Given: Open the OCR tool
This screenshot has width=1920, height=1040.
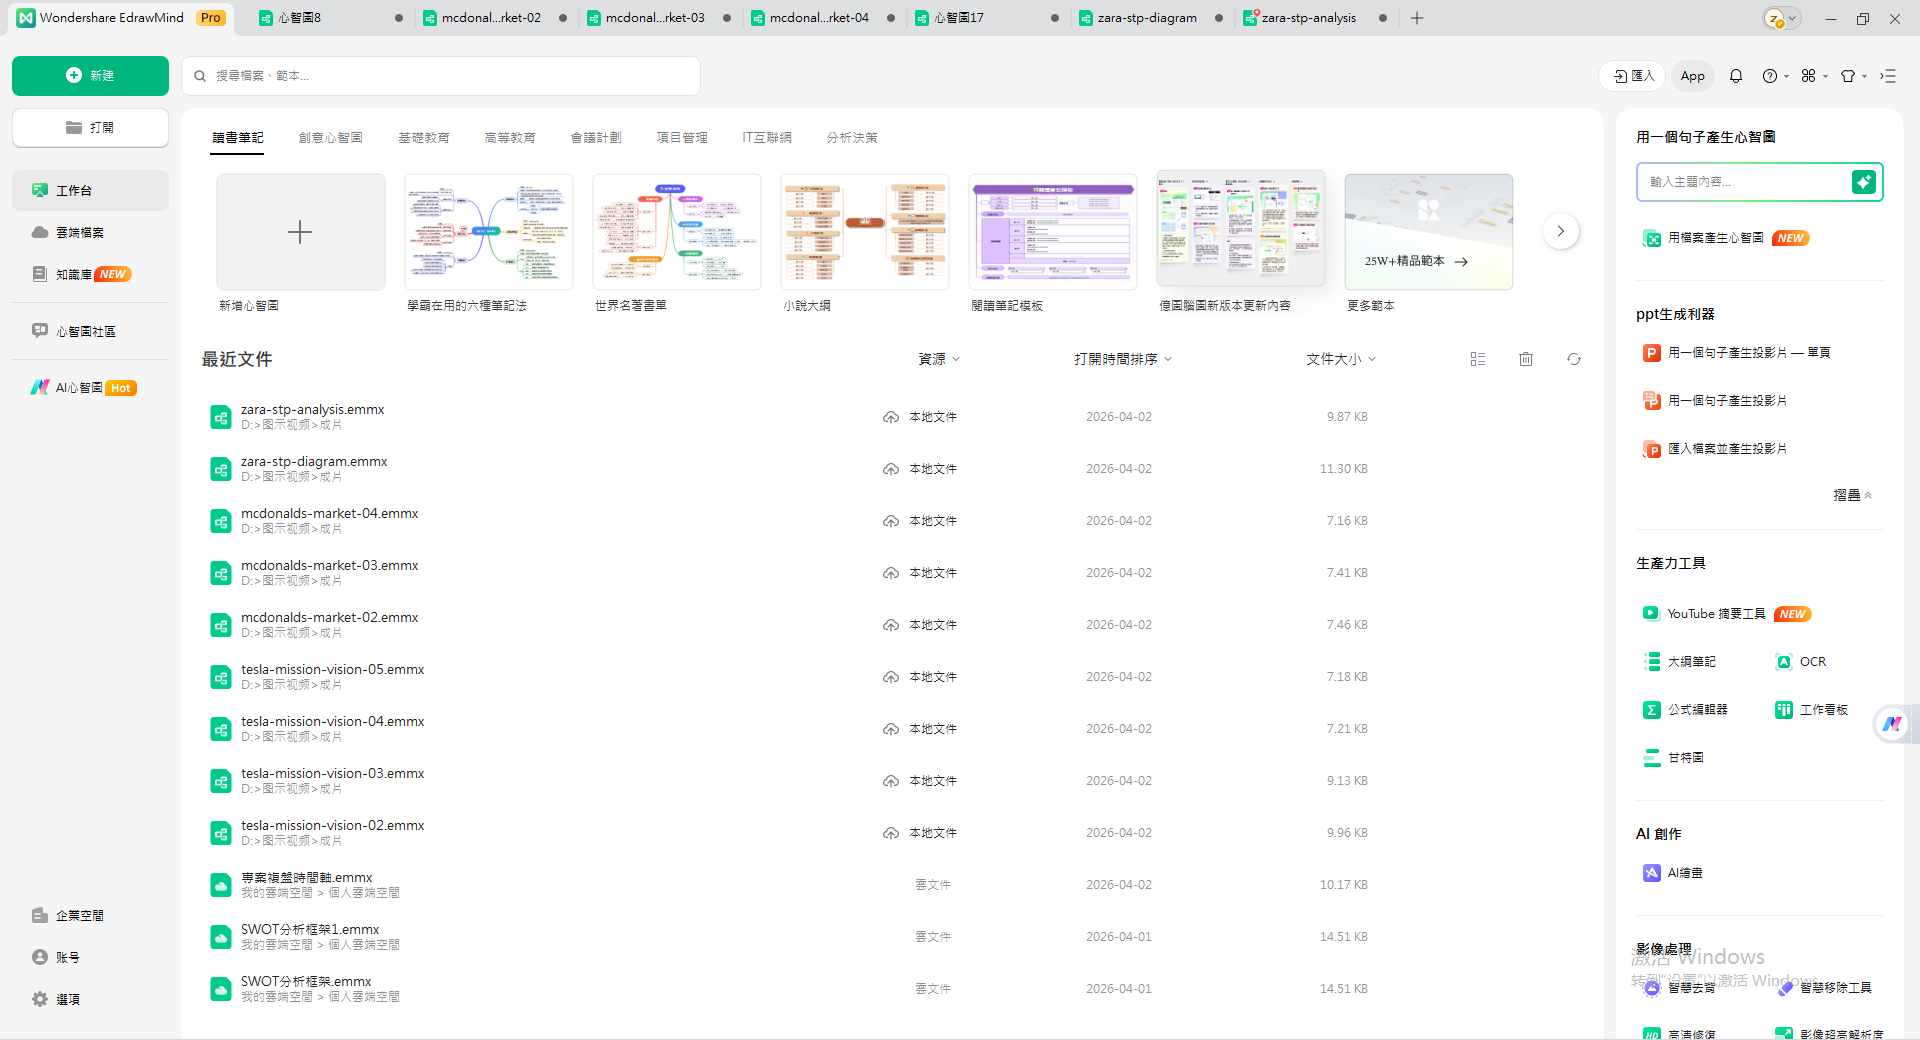Looking at the screenshot, I should point(1811,661).
